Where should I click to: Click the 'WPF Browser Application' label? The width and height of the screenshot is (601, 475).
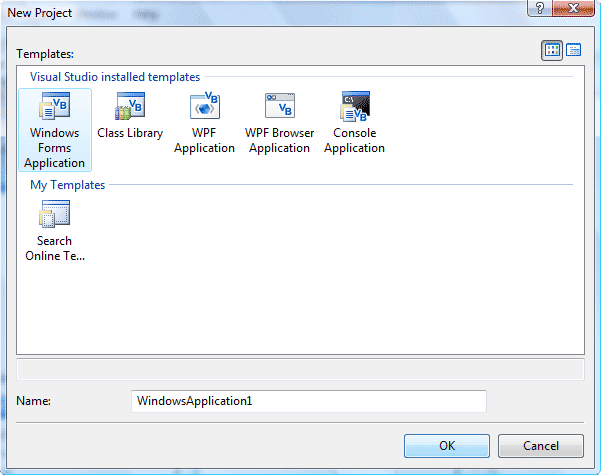pyautogui.click(x=279, y=141)
